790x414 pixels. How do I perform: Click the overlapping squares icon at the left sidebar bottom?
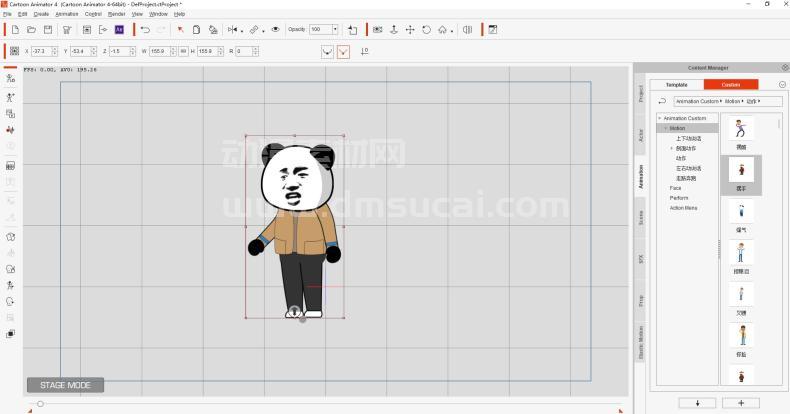click(10, 334)
